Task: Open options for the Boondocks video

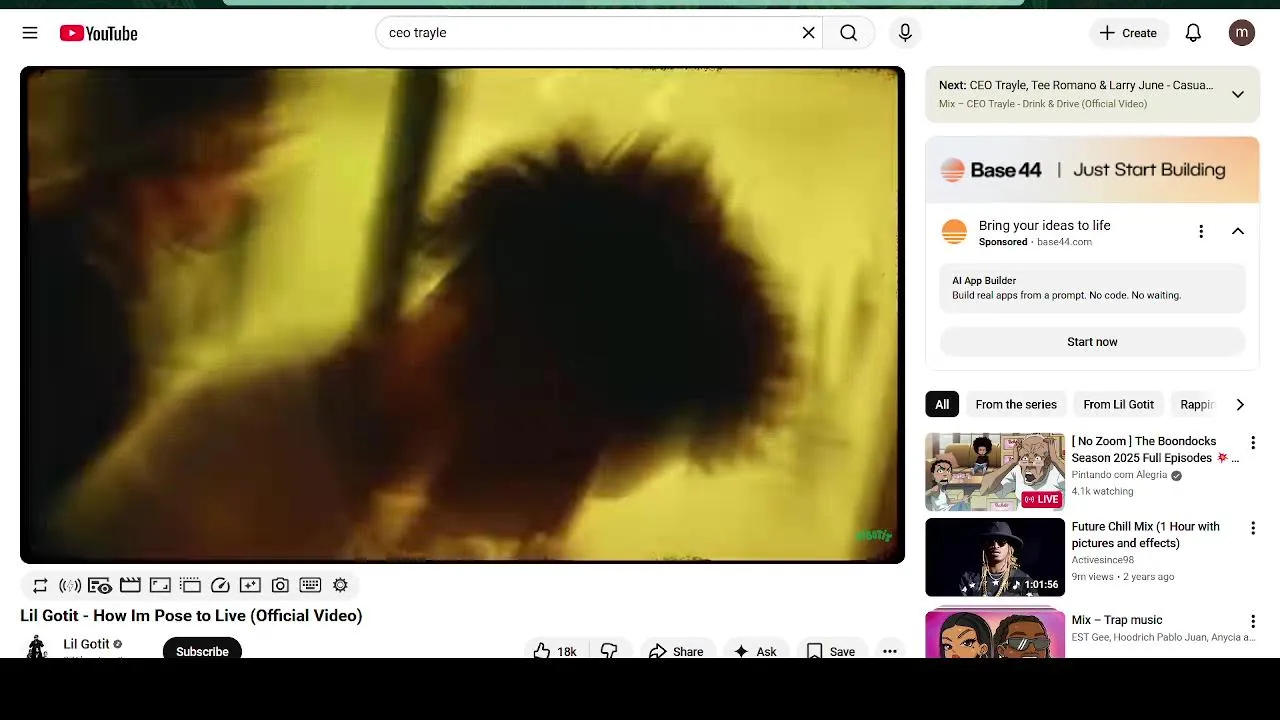Action: [x=1252, y=443]
